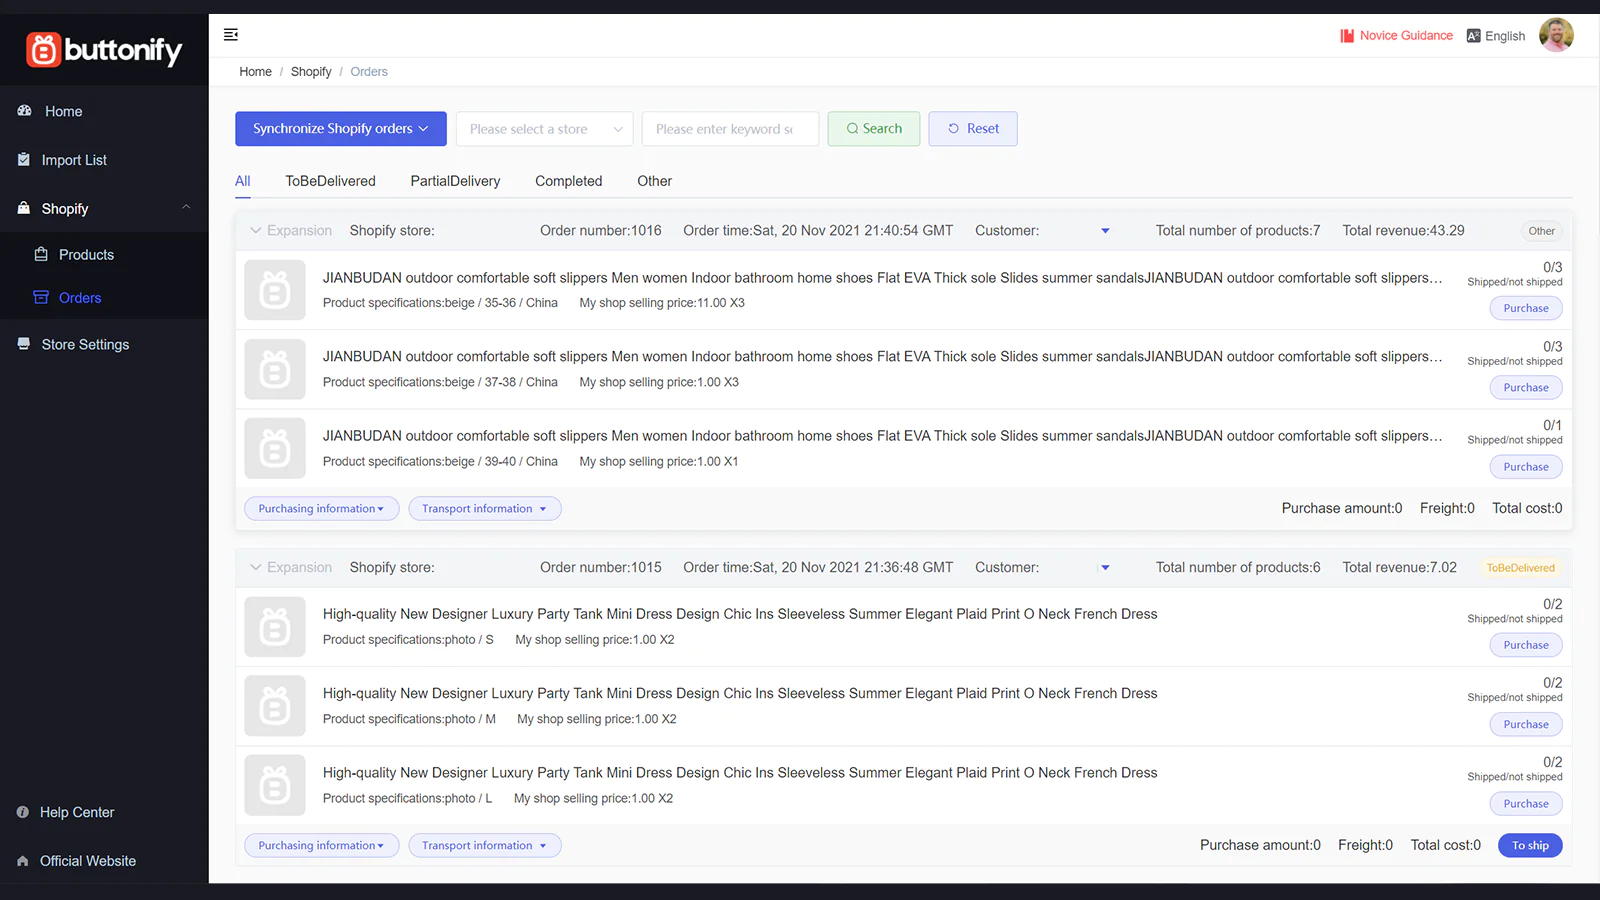Open Help Center link

77,812
